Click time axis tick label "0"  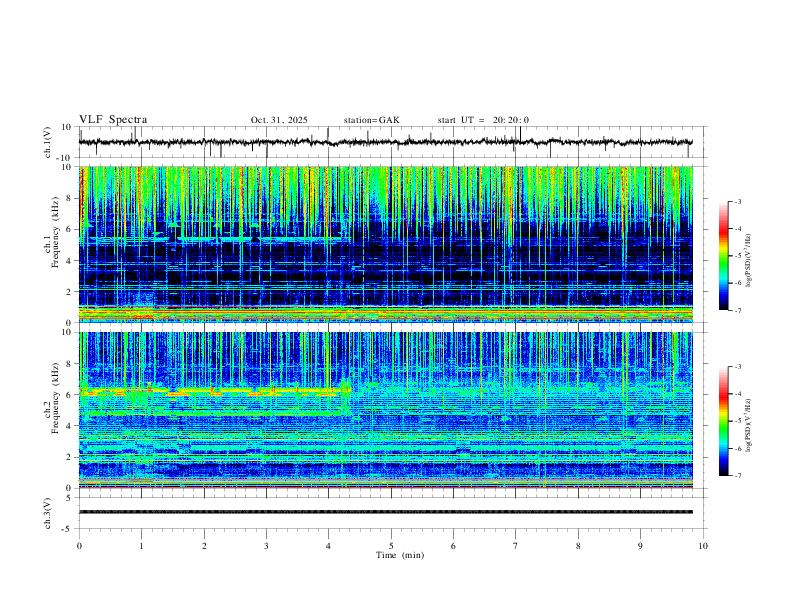pyautogui.click(x=79, y=546)
